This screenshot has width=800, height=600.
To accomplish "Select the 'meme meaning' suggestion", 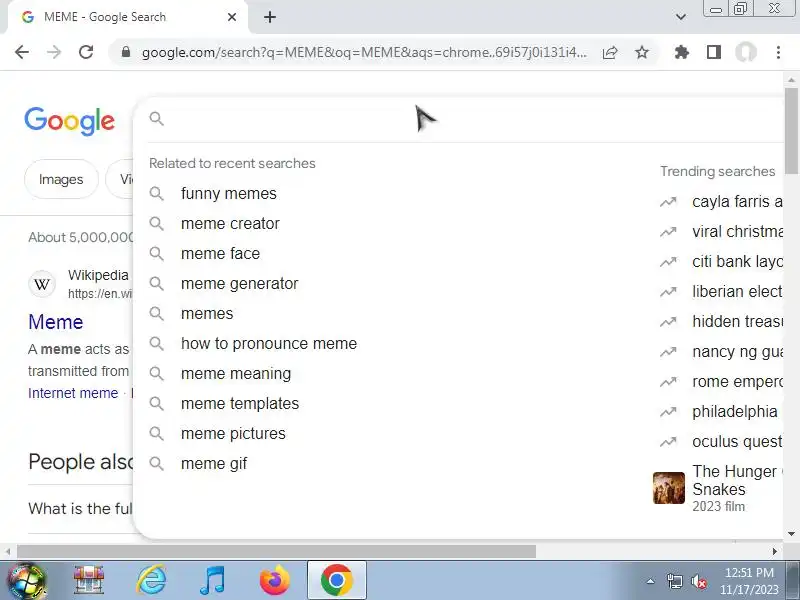I will tap(236, 374).
